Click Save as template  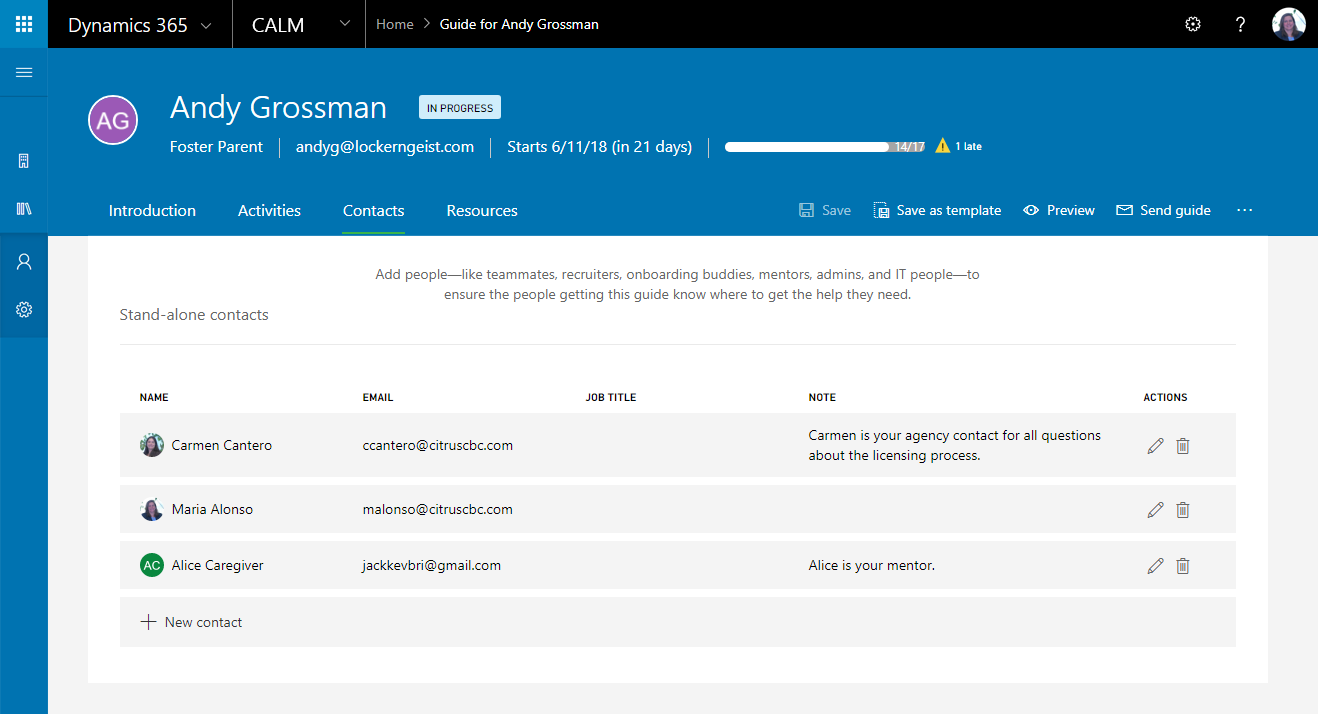coord(937,210)
